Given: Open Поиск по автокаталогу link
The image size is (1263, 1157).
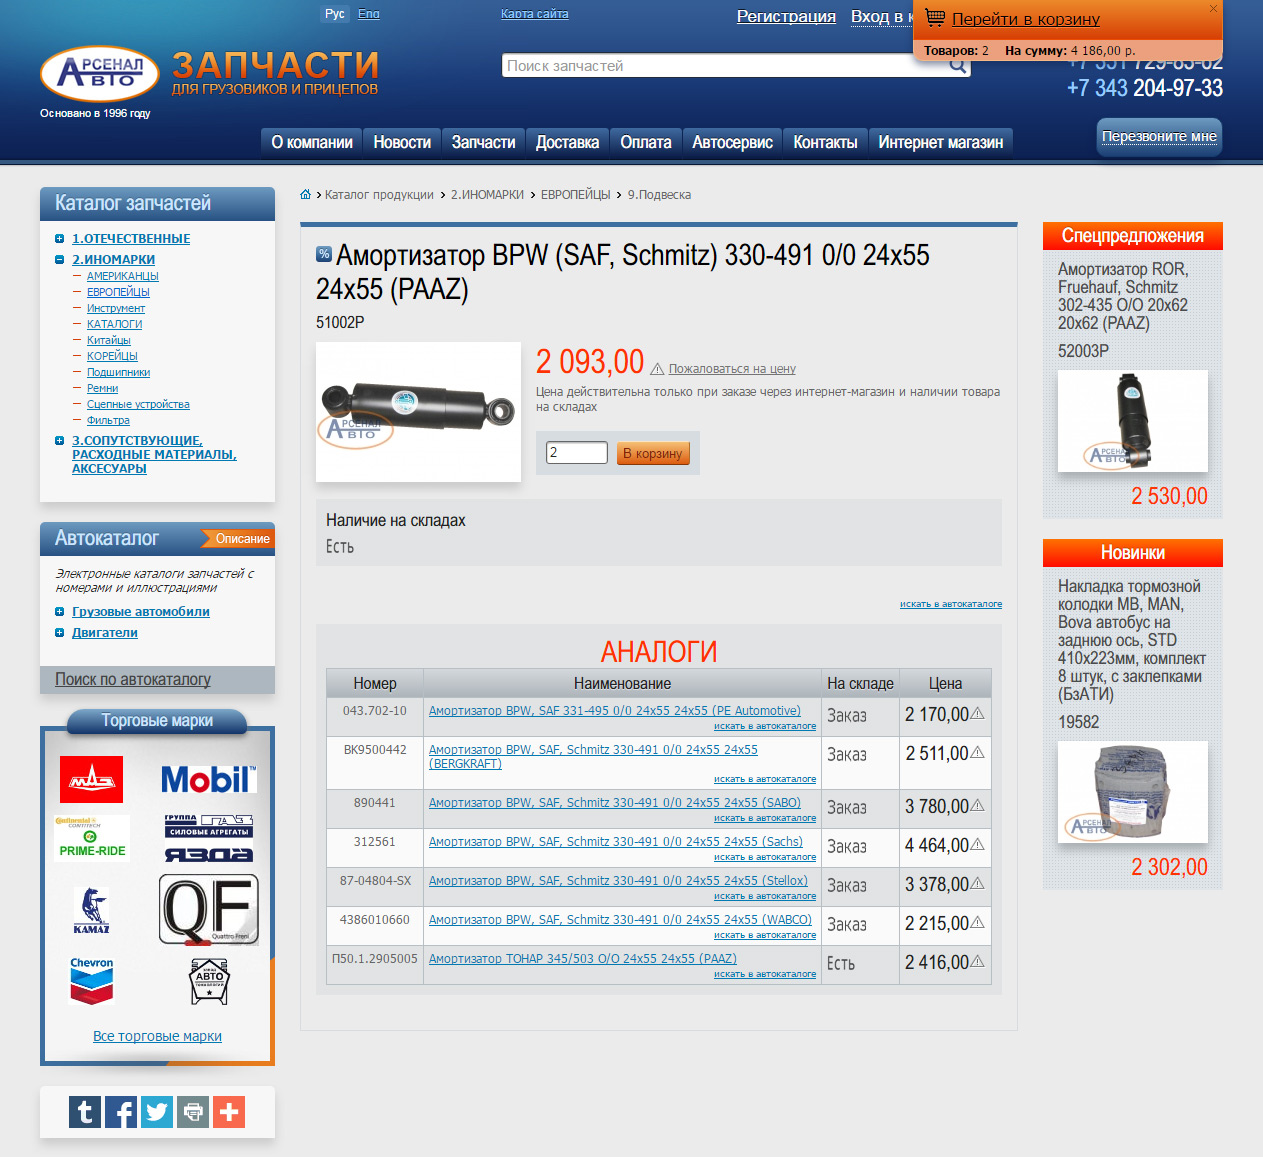Looking at the screenshot, I should pyautogui.click(x=133, y=679).
